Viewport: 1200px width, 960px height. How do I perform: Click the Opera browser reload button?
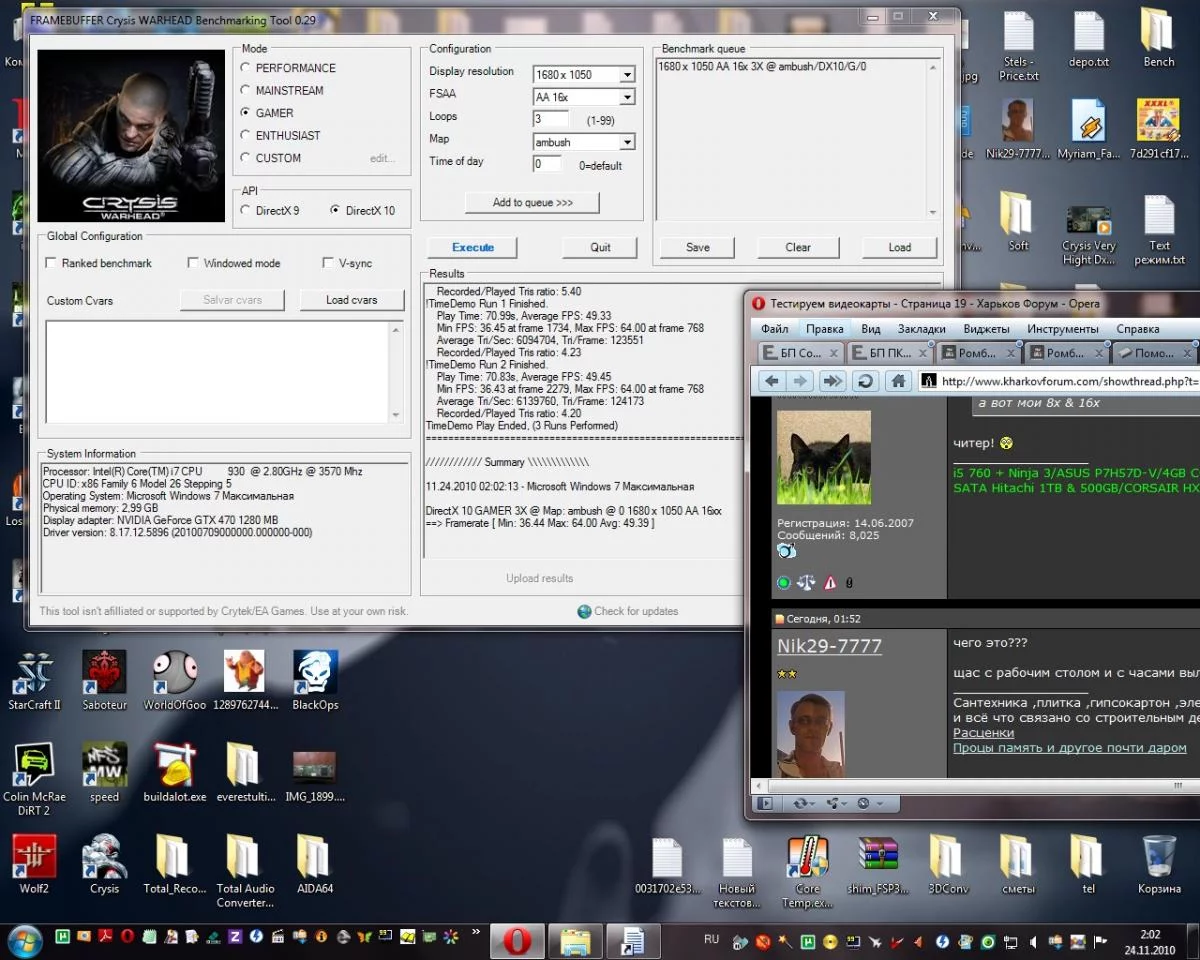865,381
